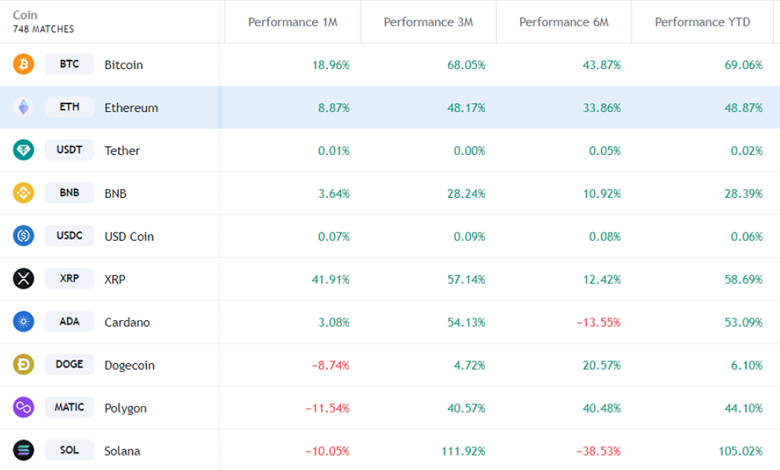Click the USD Coin logo icon
Image resolution: width=780 pixels, height=470 pixels.
tap(23, 236)
